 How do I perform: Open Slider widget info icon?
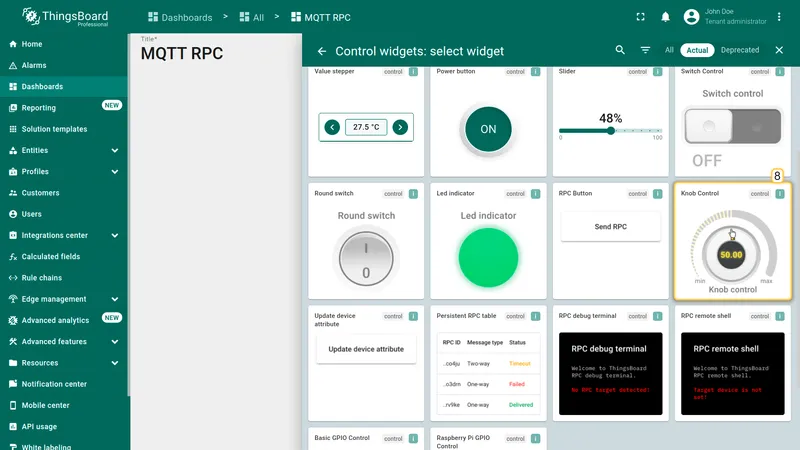657,72
